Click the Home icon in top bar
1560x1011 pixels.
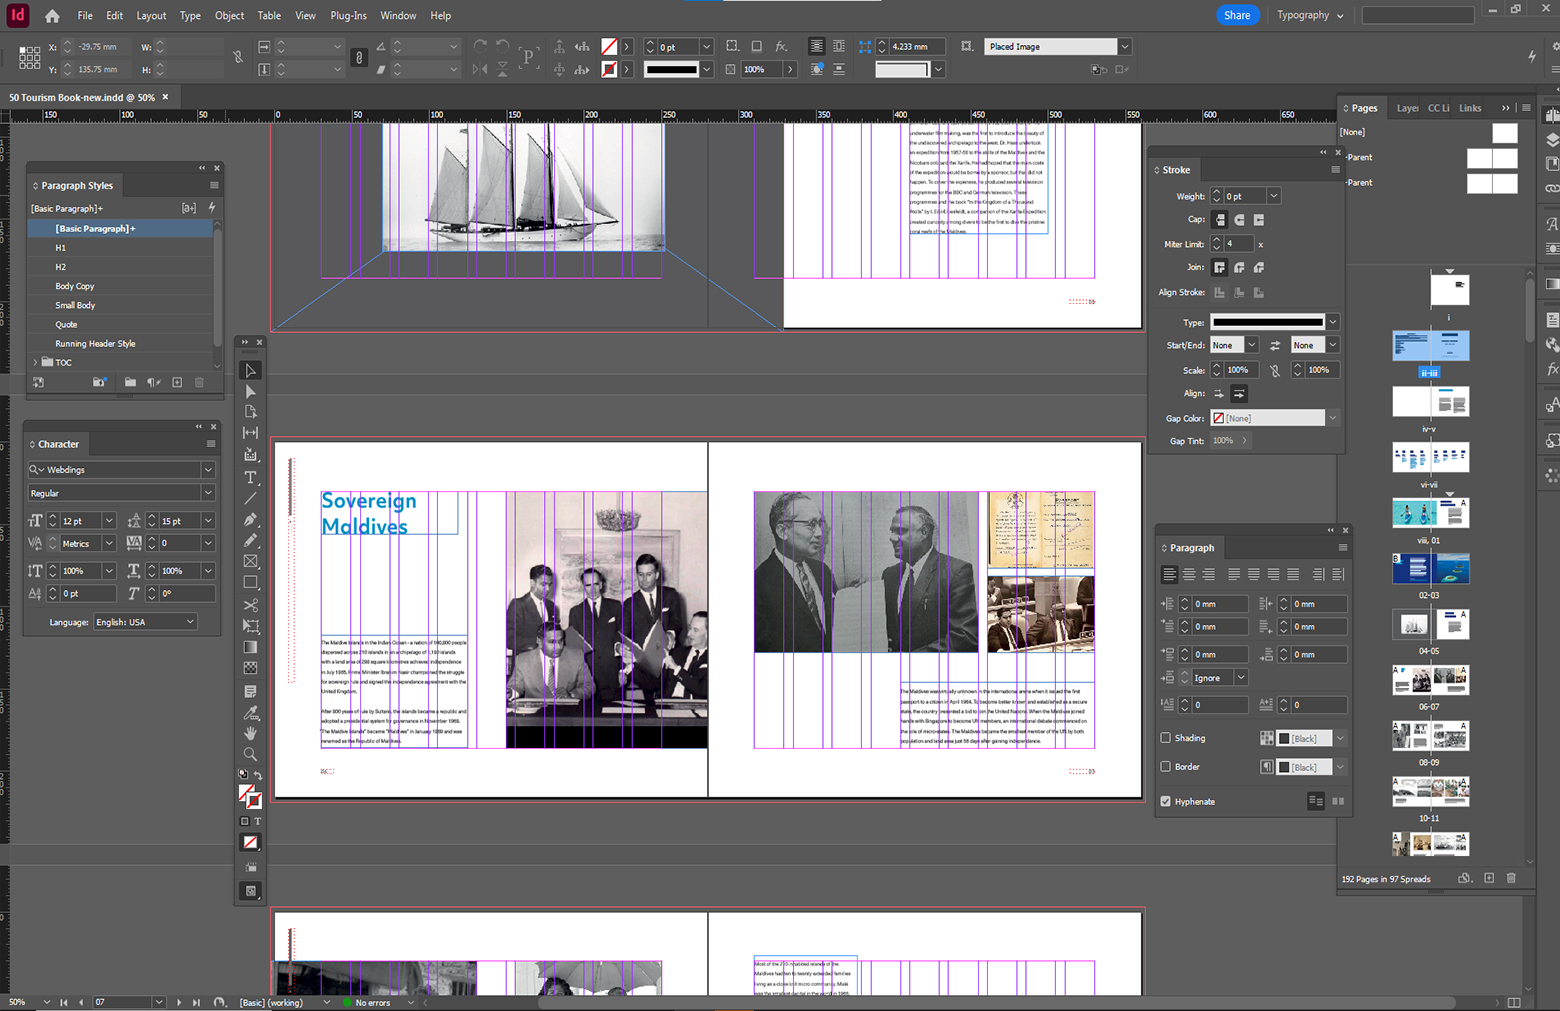coord(52,16)
